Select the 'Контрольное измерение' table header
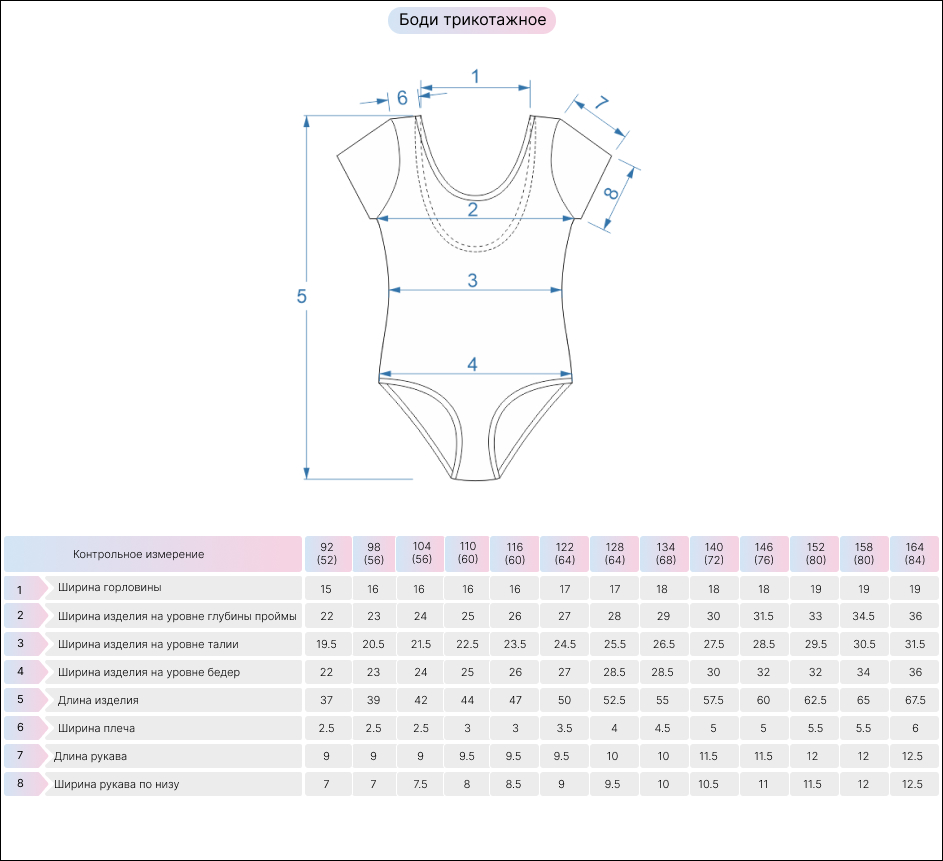Screen dimensions: 943x861 pyautogui.click(x=139, y=554)
